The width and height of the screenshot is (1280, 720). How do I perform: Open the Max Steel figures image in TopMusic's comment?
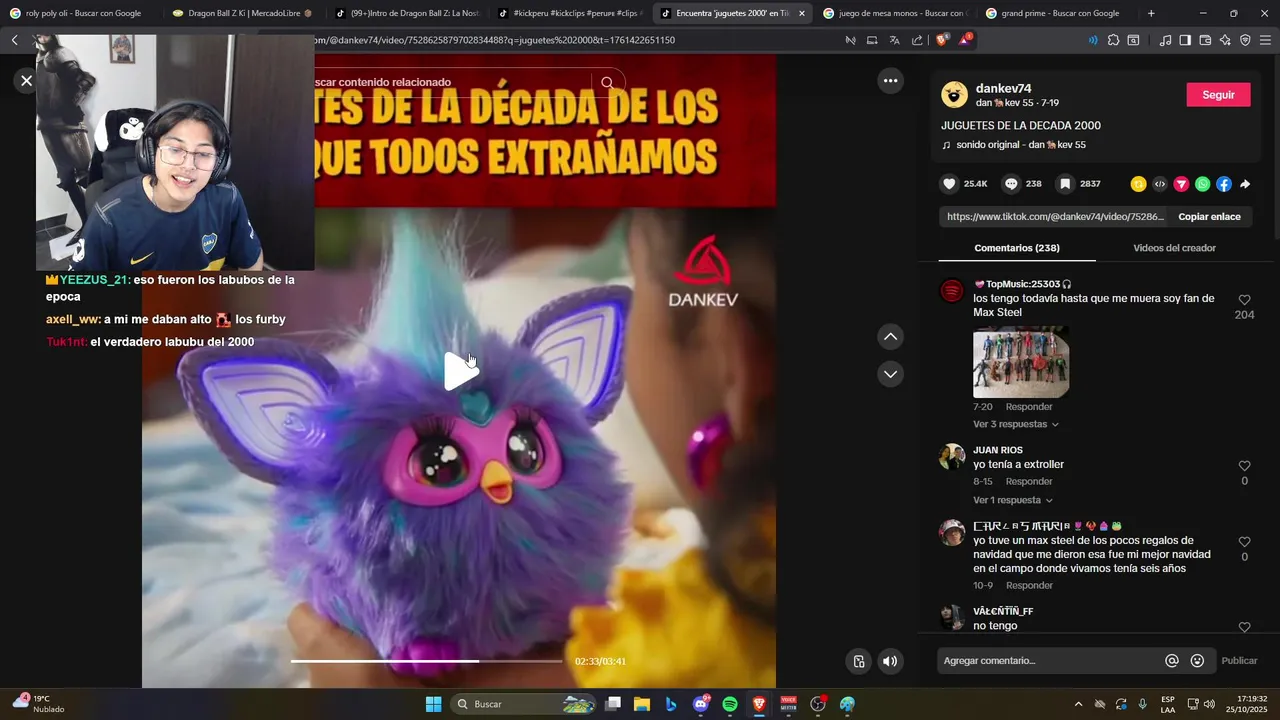click(x=1021, y=362)
